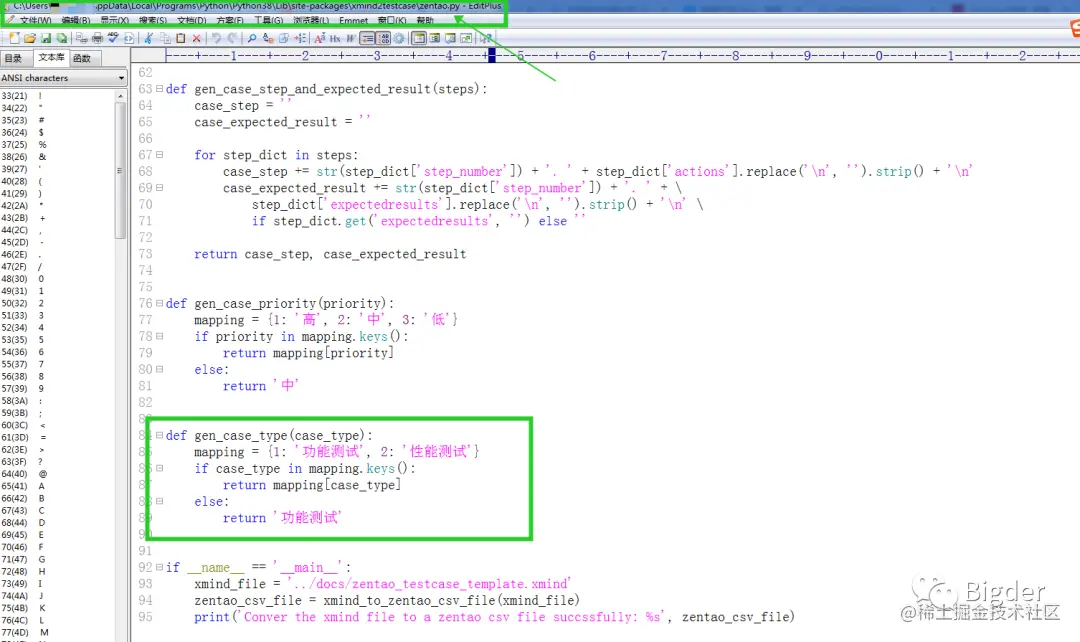The height and width of the screenshot is (642, 1080).
Task: Select the 64(40) @ character row
Action: (59, 474)
